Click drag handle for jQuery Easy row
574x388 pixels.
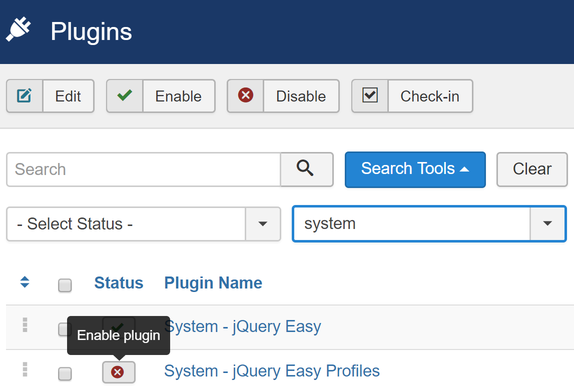click(25, 325)
